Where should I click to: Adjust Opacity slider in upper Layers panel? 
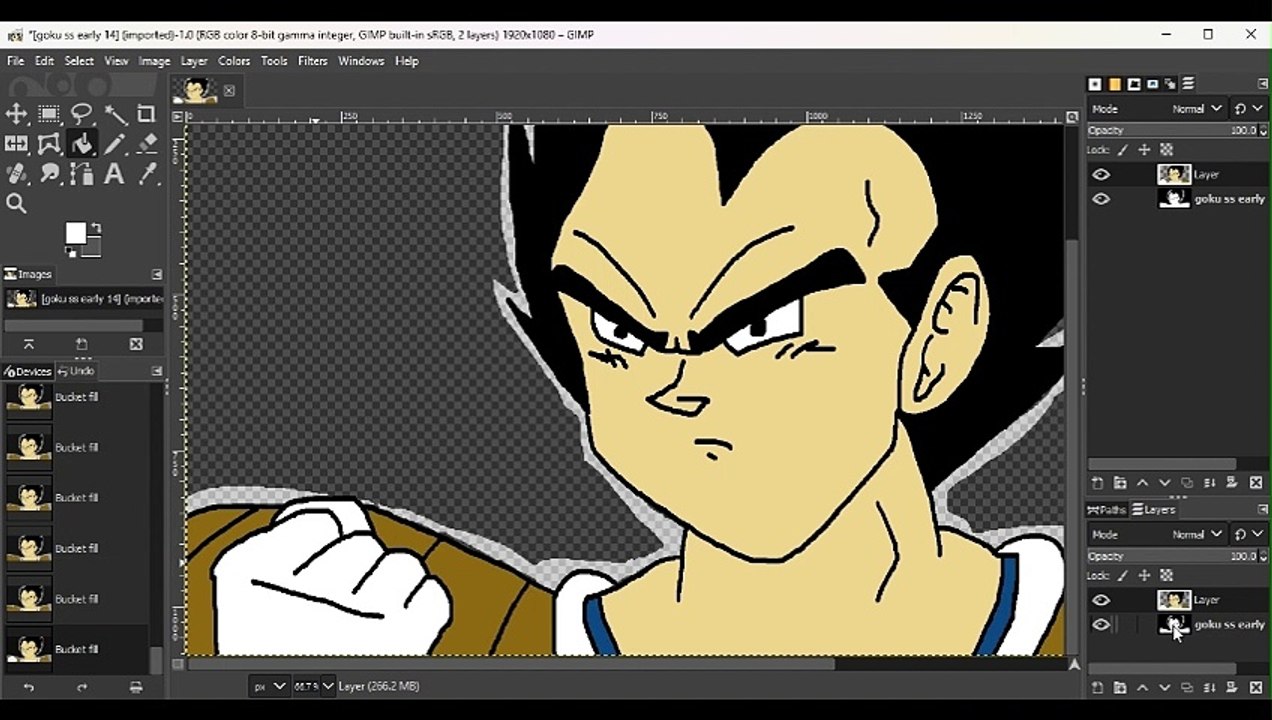[x=1172, y=130]
